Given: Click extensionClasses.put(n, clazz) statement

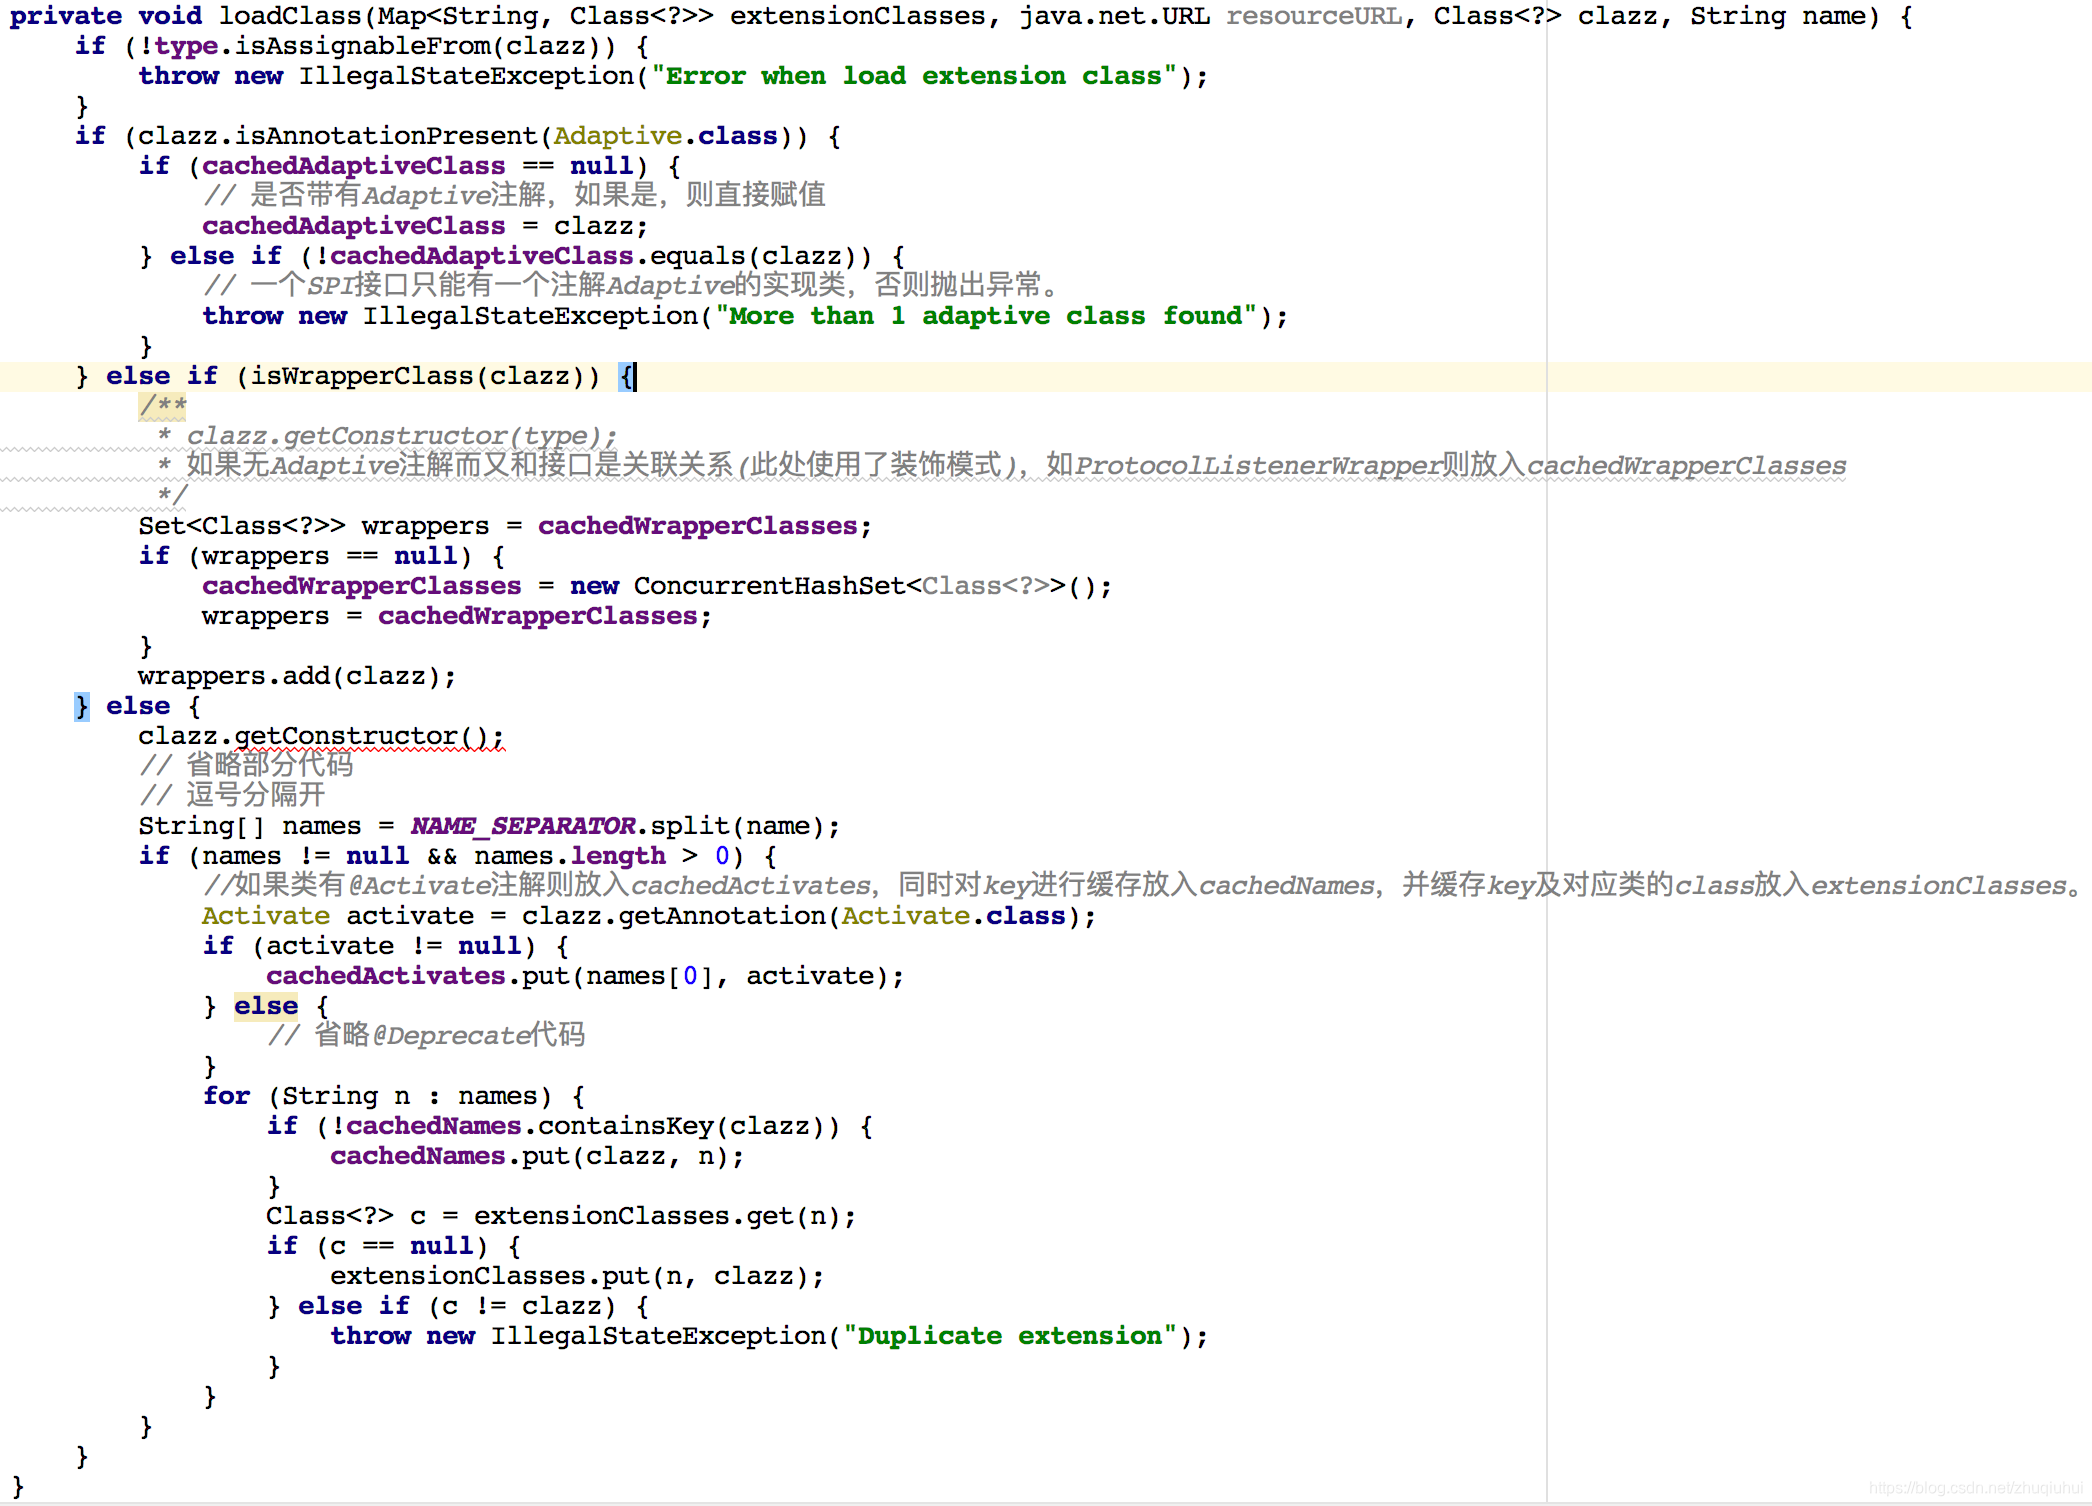Looking at the screenshot, I should pos(577,1276).
